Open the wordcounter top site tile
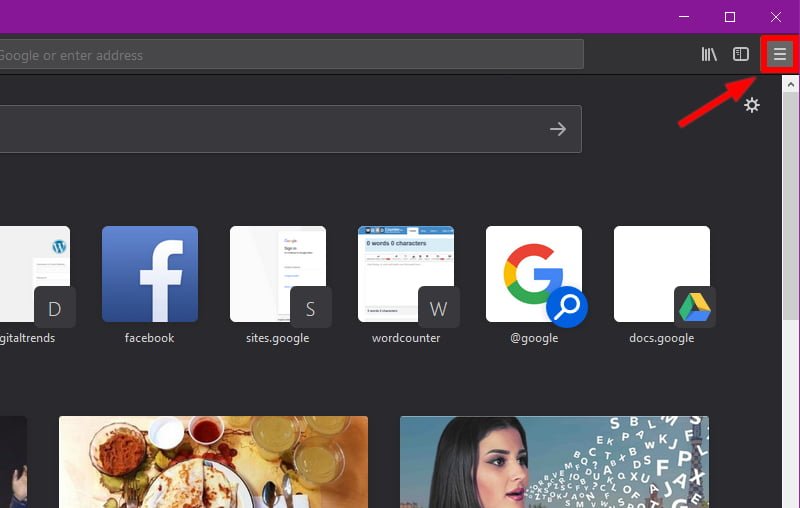Screen dimensions: 800x508 pyautogui.click(x=405, y=272)
